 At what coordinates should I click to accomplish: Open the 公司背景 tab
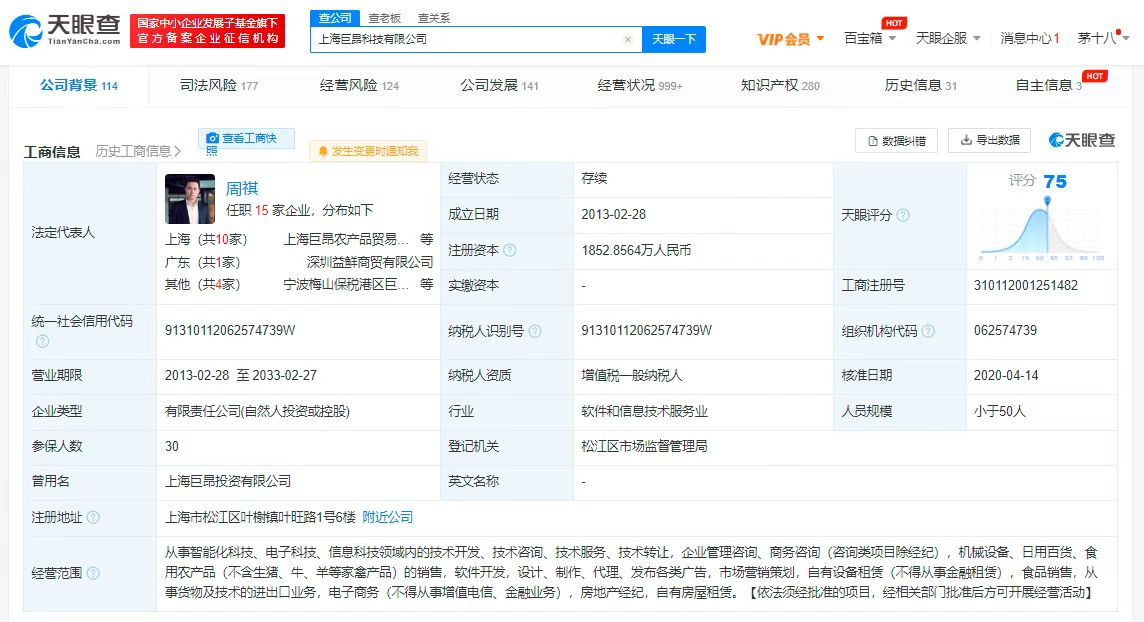(x=79, y=85)
